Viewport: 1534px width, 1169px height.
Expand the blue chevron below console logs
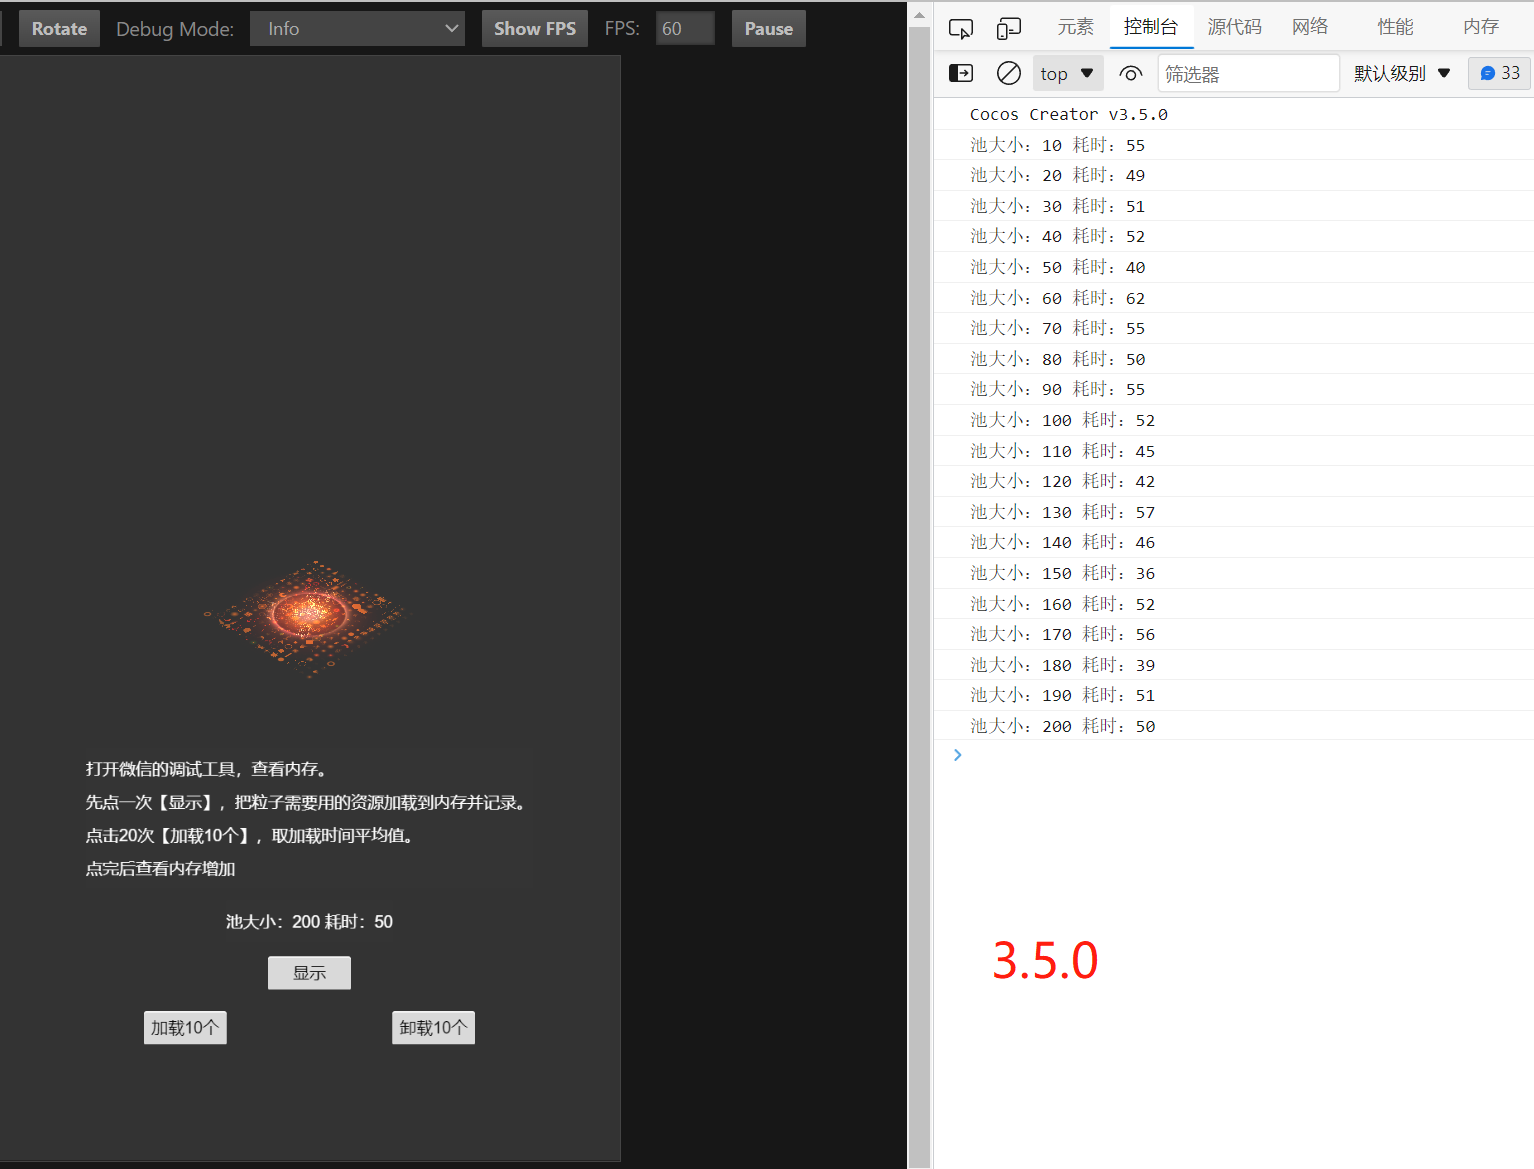(957, 754)
